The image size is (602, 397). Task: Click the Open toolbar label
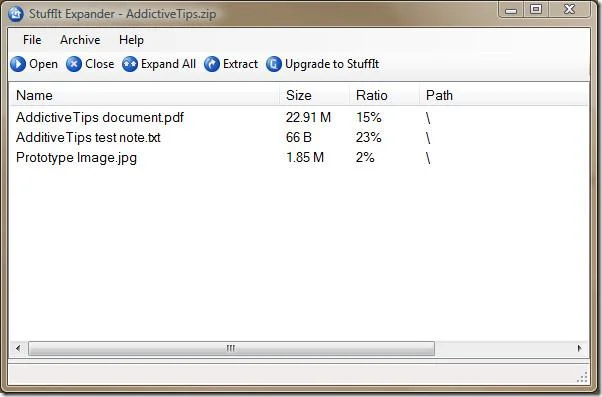[43, 64]
